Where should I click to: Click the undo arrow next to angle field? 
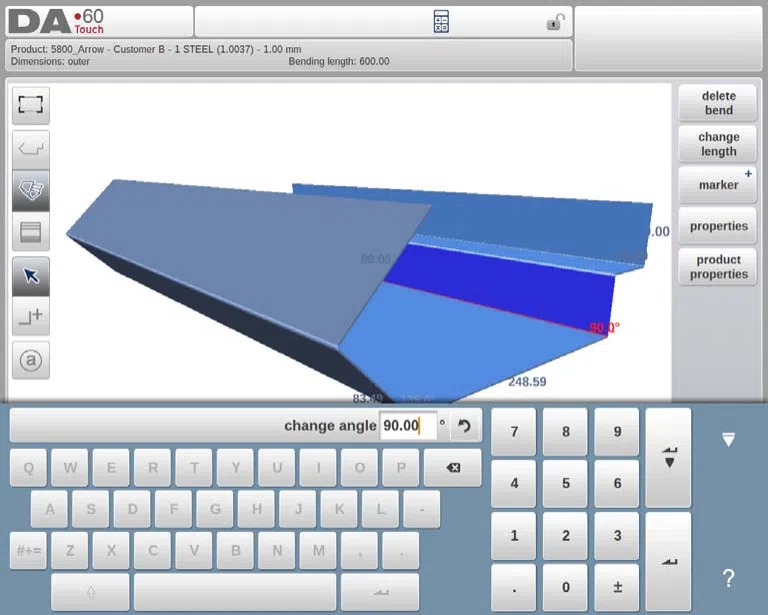(x=464, y=426)
